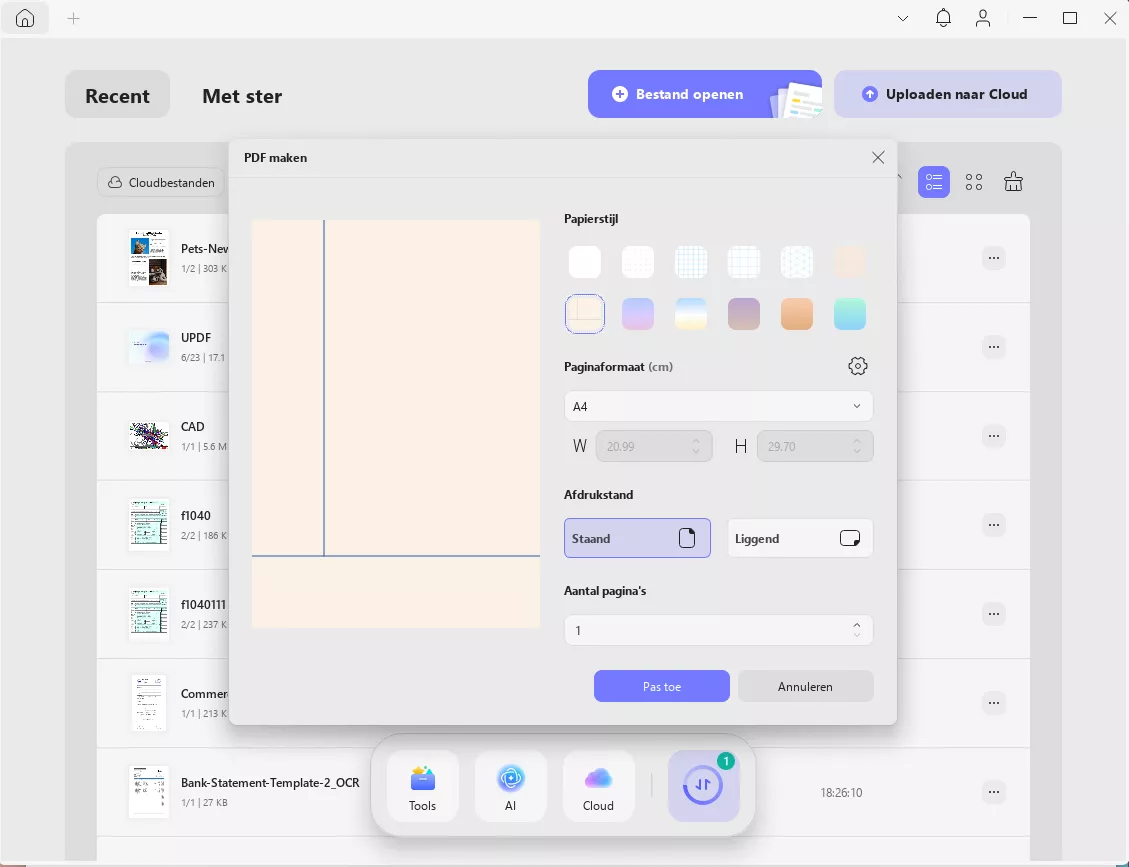
Task: Switch to grid view icon
Action: pos(974,182)
